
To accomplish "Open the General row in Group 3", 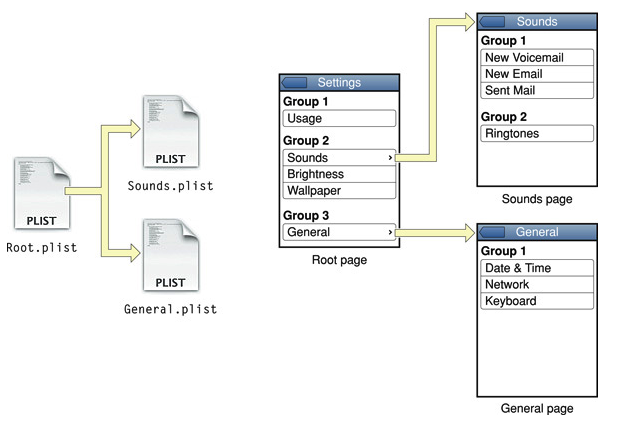I will [x=339, y=232].
